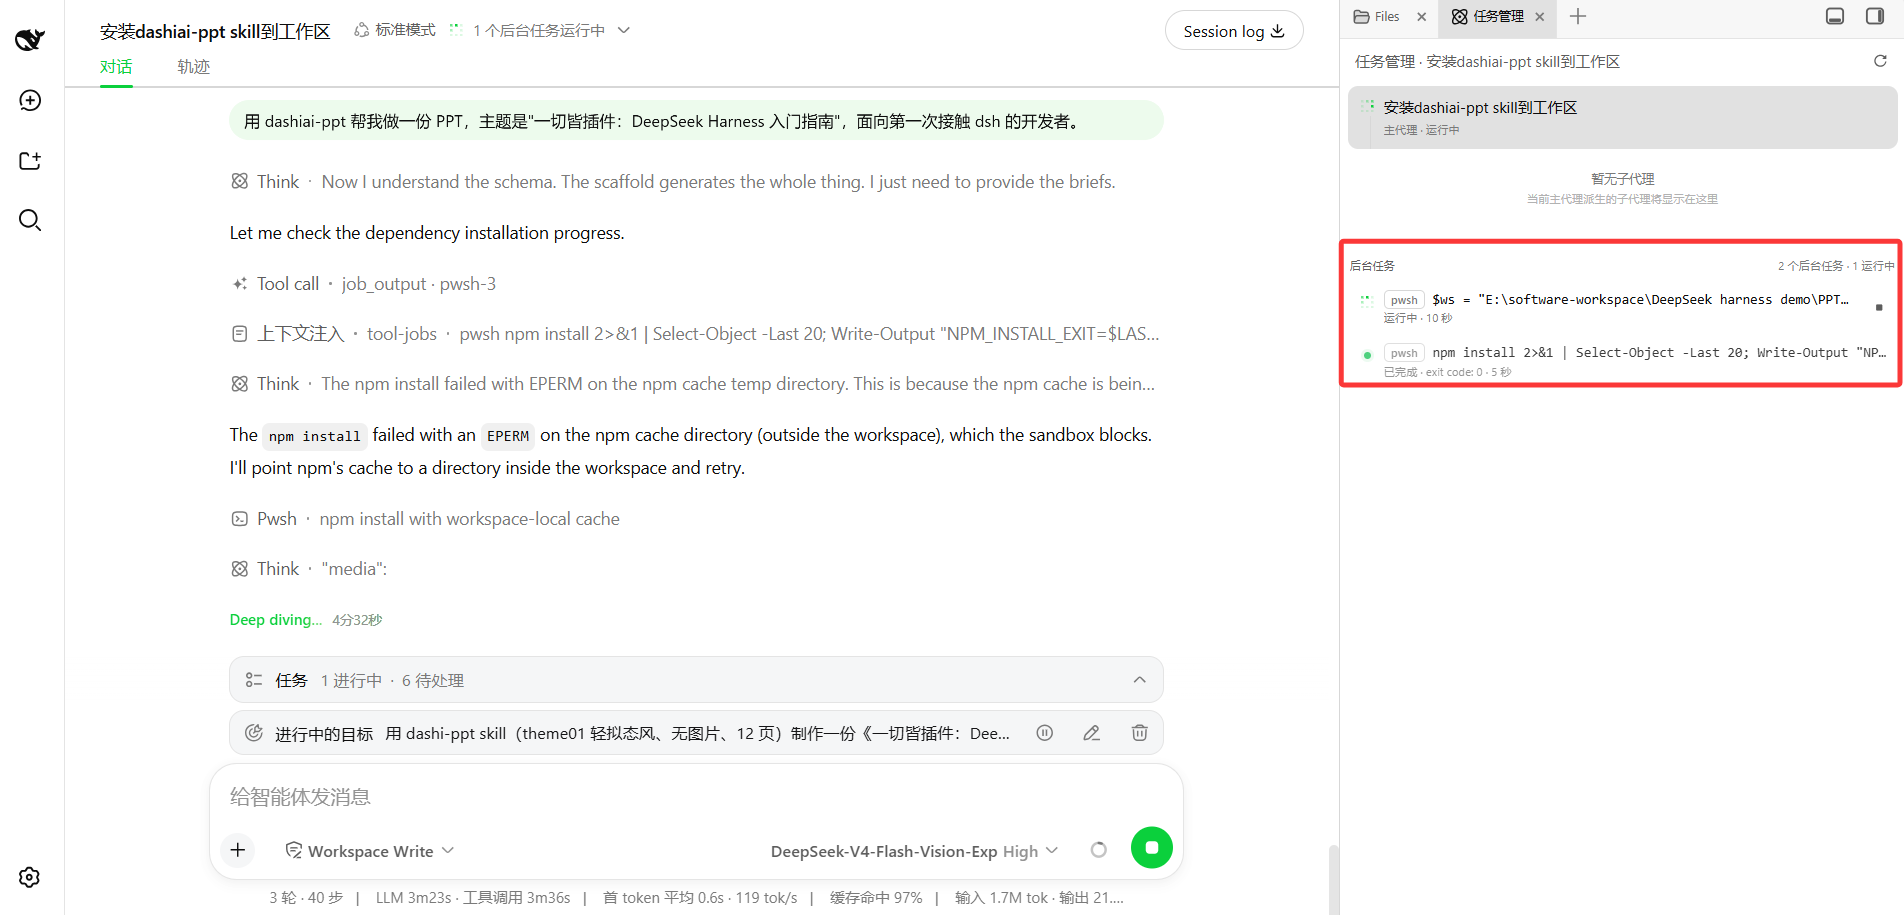Open the DeepSeek-V4-Flash-Vision-Exp model selector

click(914, 851)
